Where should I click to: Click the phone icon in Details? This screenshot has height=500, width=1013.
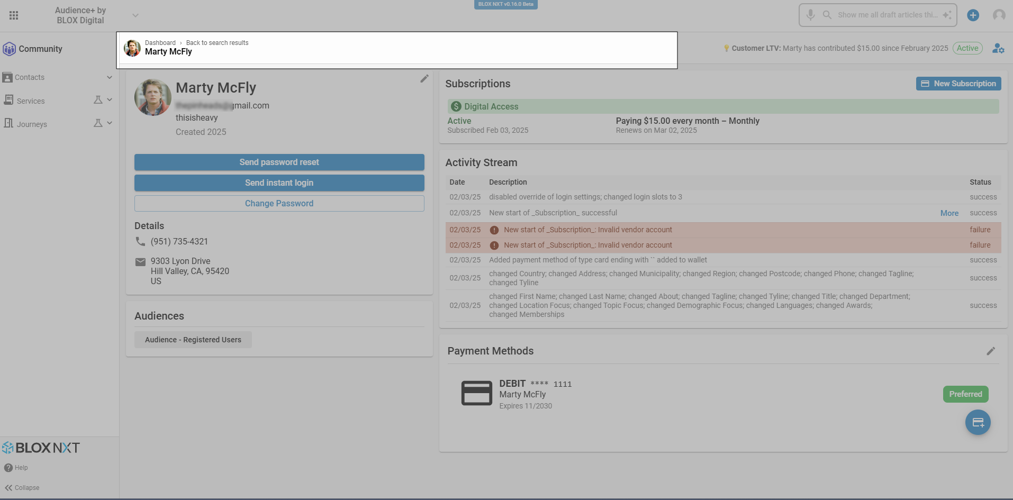click(140, 242)
